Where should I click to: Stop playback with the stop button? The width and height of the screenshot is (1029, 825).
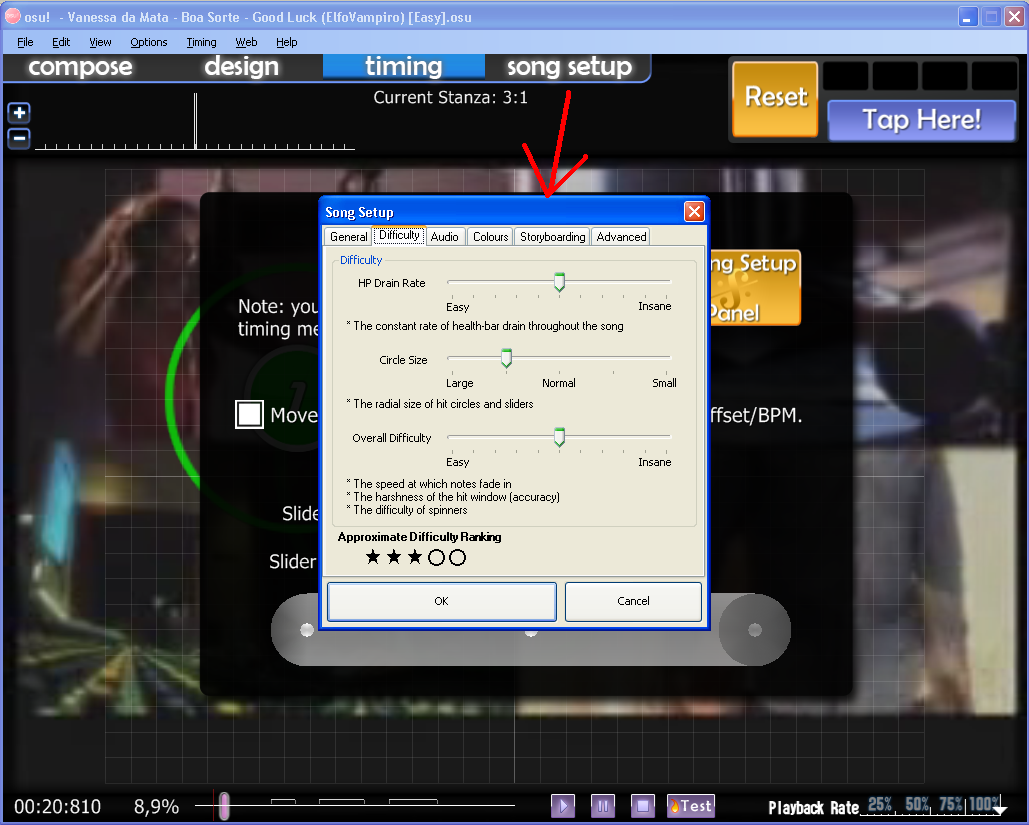(x=642, y=805)
